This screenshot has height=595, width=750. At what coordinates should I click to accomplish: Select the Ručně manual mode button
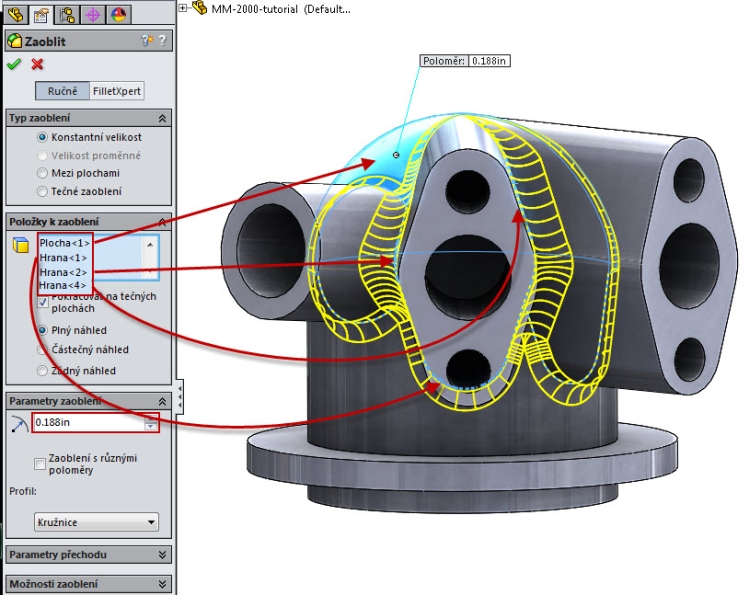[62, 91]
